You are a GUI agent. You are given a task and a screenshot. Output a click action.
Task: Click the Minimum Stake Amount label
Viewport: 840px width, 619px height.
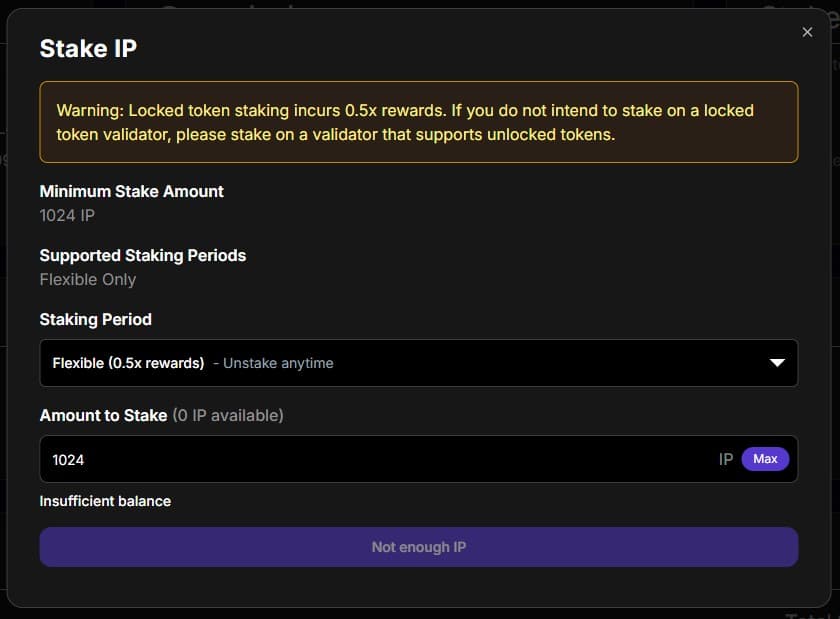click(131, 191)
